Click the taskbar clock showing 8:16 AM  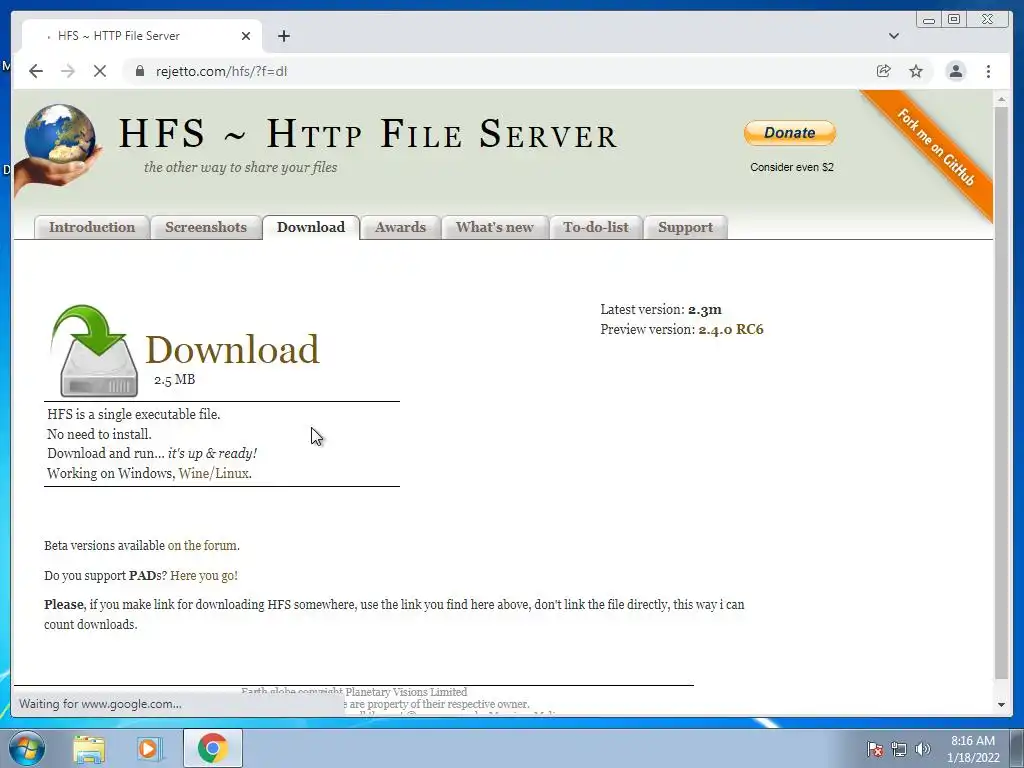973,749
